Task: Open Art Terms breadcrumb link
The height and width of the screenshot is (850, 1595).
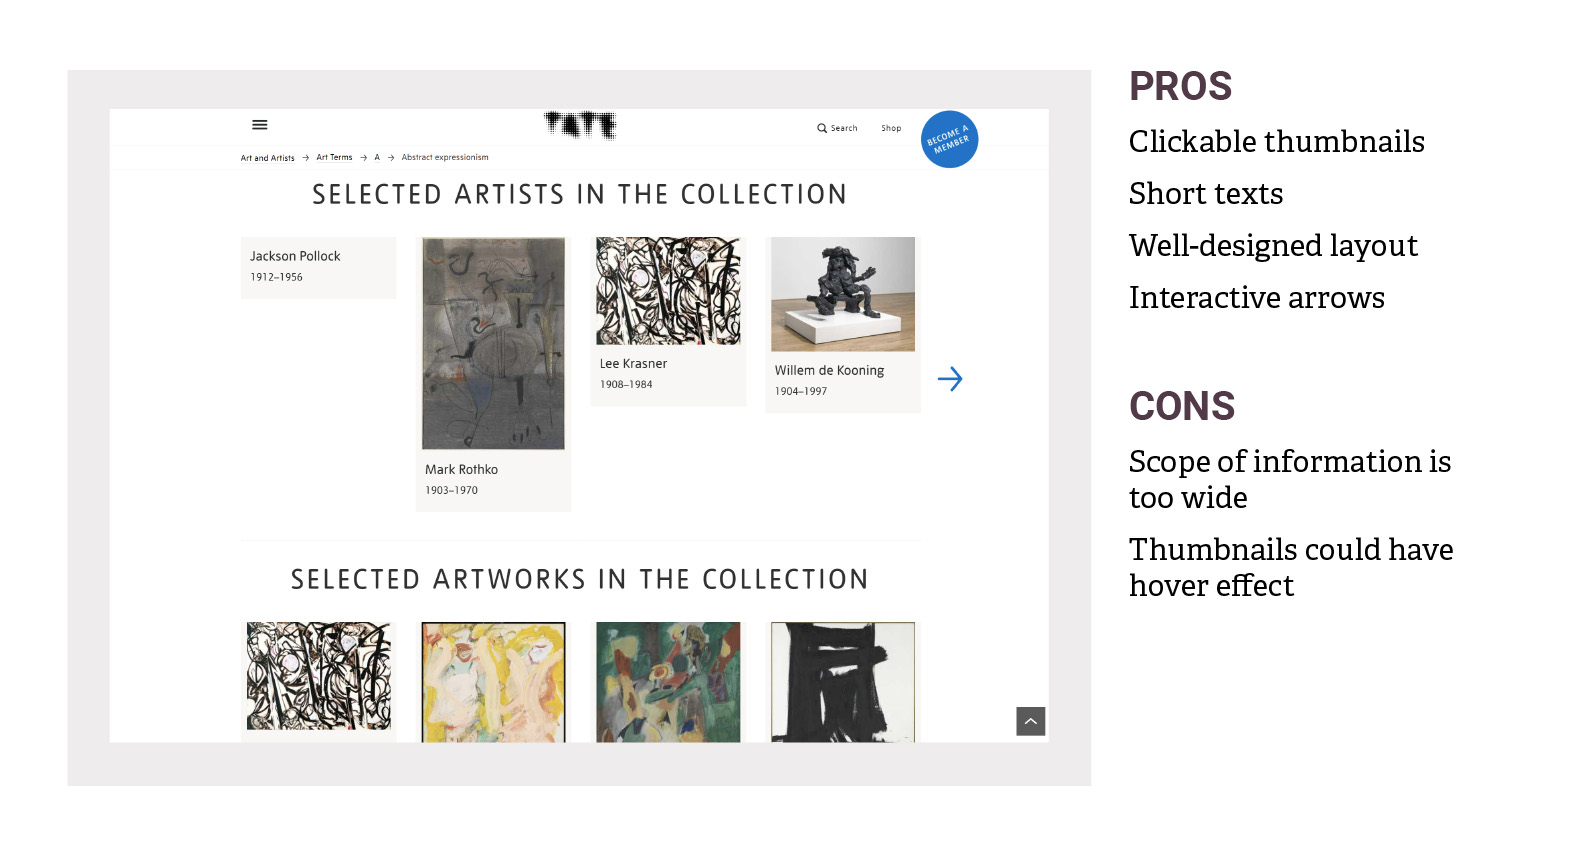Action: (334, 157)
